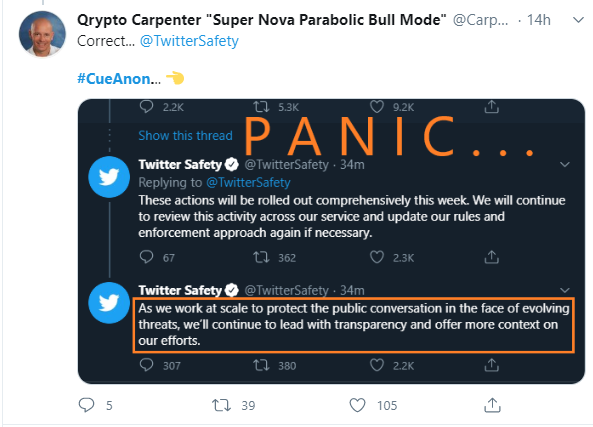Viewport: 593px width, 427px height.
Task: Open the @TwitterSafety mention link
Action: tap(189, 41)
